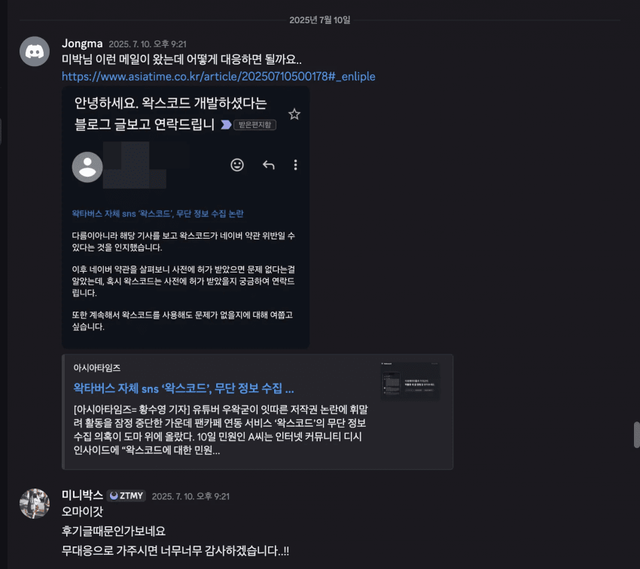Click Jongma's Discord default avatar
Viewport: 640px width, 569px height.
pos(35,51)
